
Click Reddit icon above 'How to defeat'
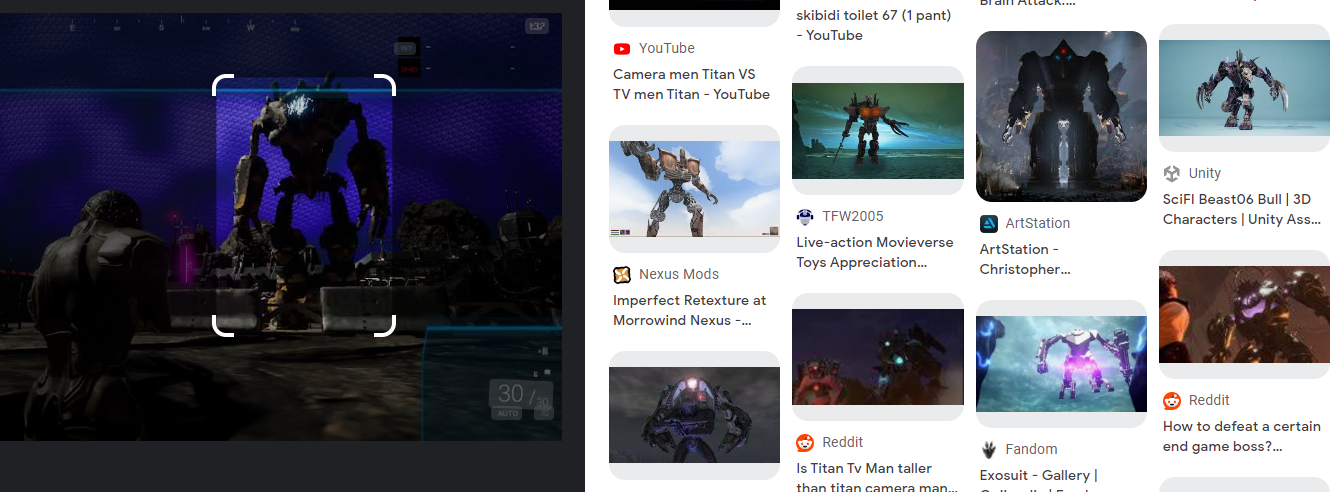[x=1172, y=400]
